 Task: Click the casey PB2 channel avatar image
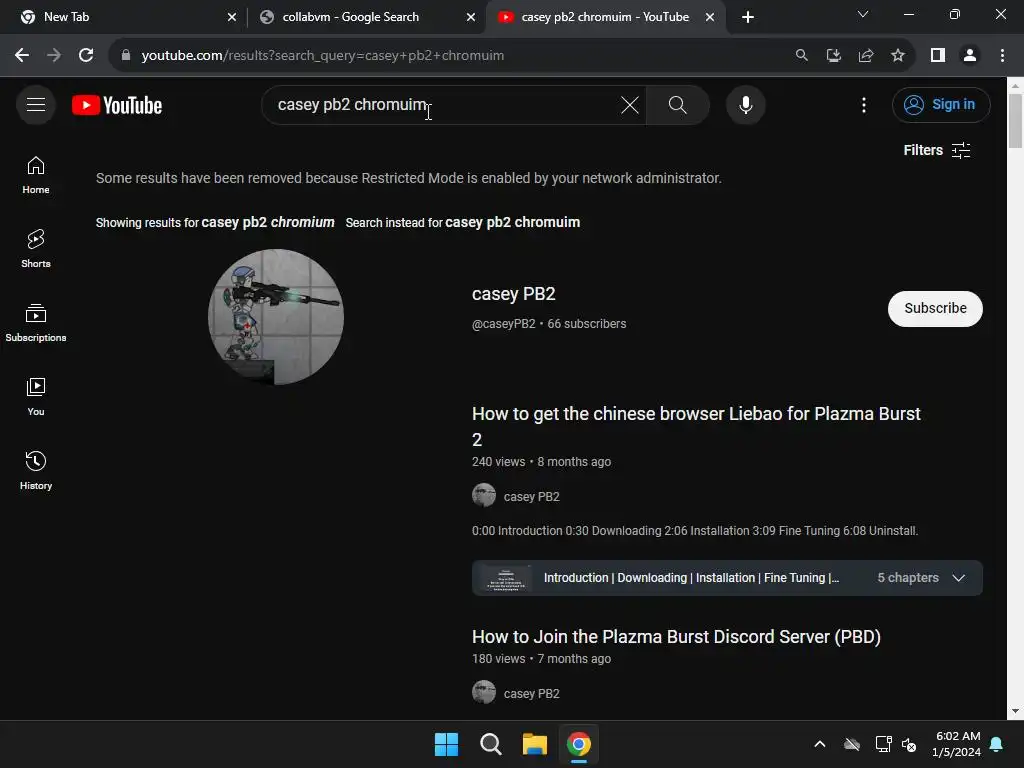[276, 317]
